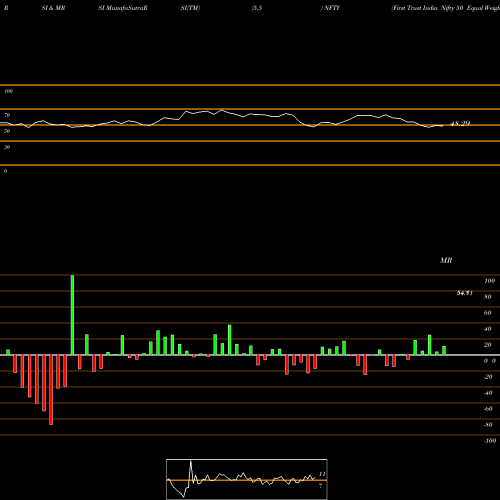This screenshot has width=500, height=500.
Task: Click the MR axis label -40
Action: [488, 393]
